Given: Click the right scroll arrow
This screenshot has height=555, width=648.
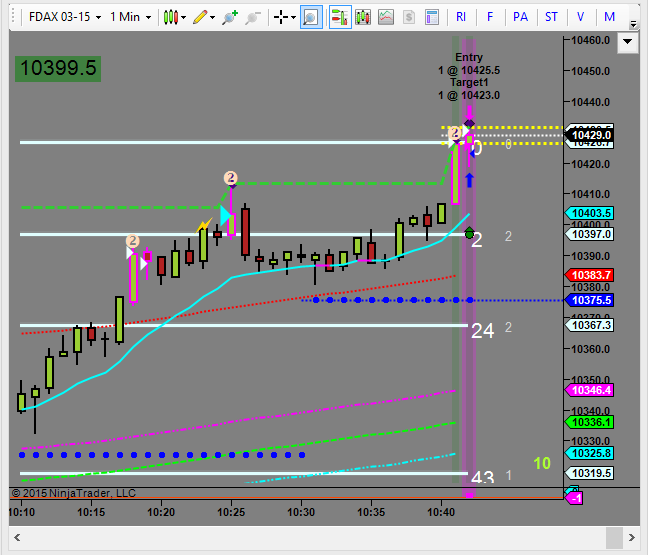Looking at the screenshot, I should [x=631, y=537].
